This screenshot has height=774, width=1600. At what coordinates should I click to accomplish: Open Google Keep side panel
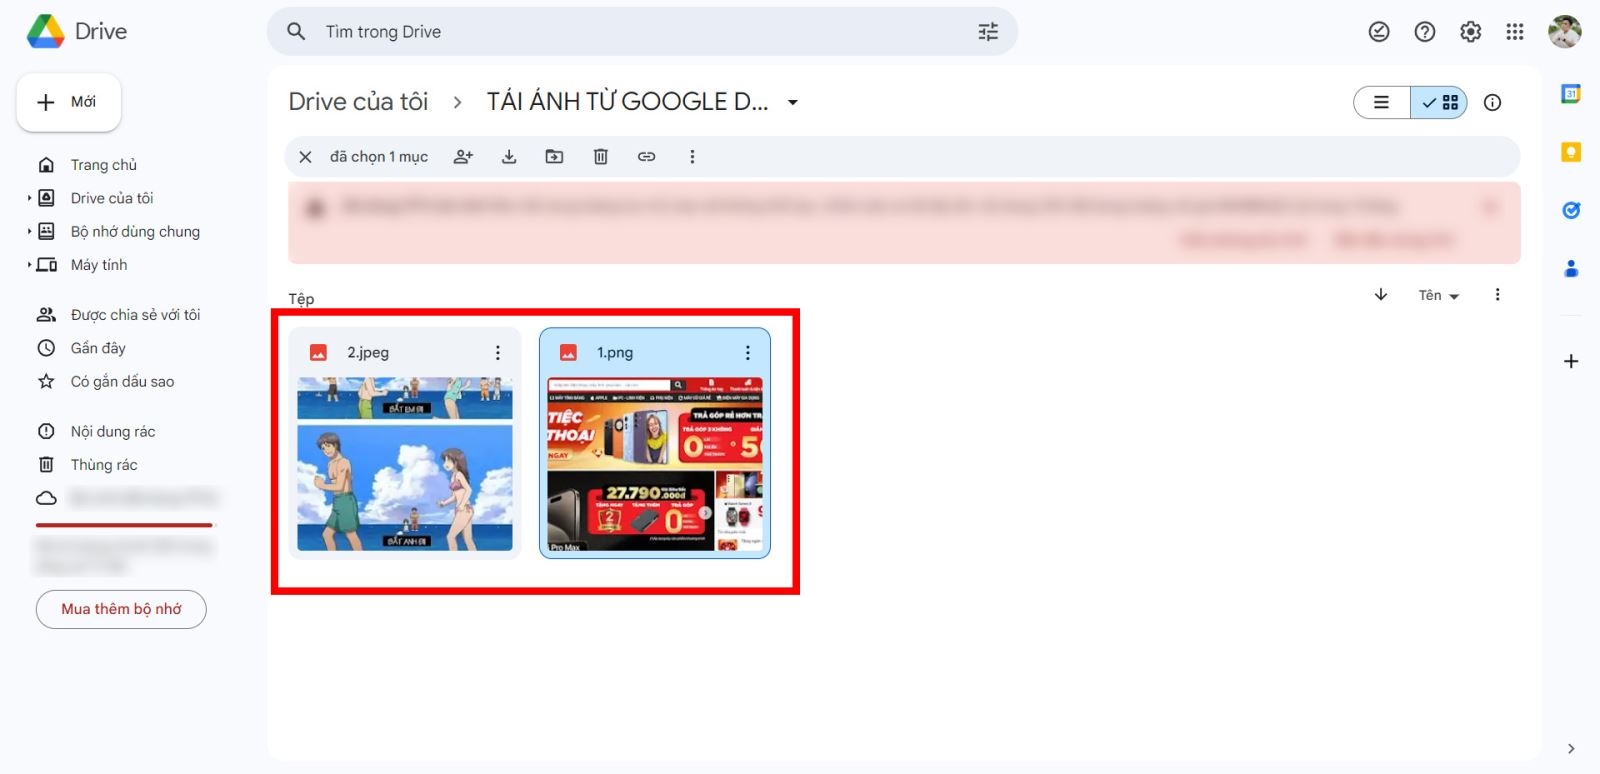tap(1571, 152)
